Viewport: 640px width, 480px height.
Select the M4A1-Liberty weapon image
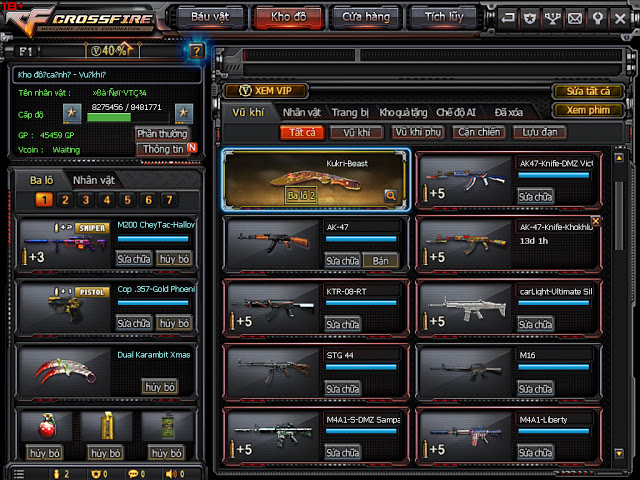tap(465, 436)
